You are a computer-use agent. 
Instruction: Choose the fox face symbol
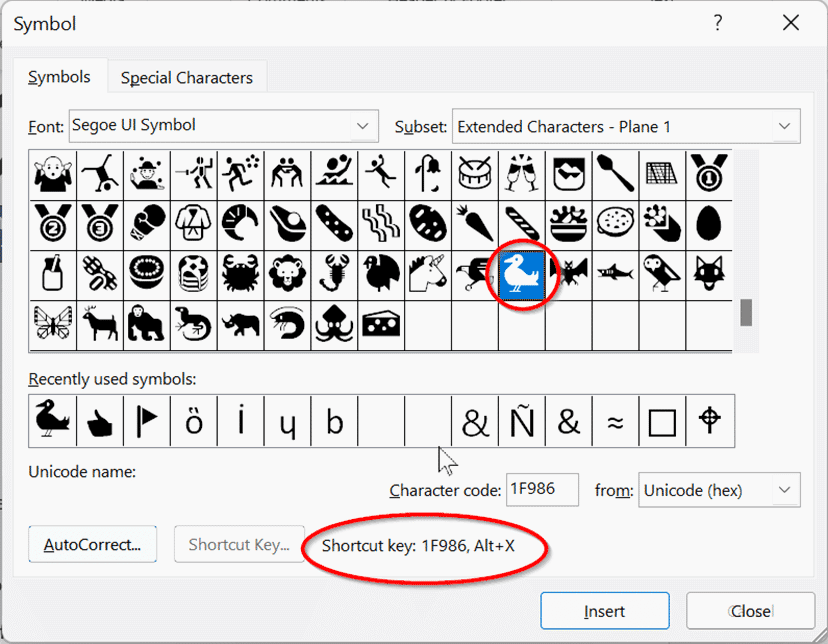pos(709,274)
